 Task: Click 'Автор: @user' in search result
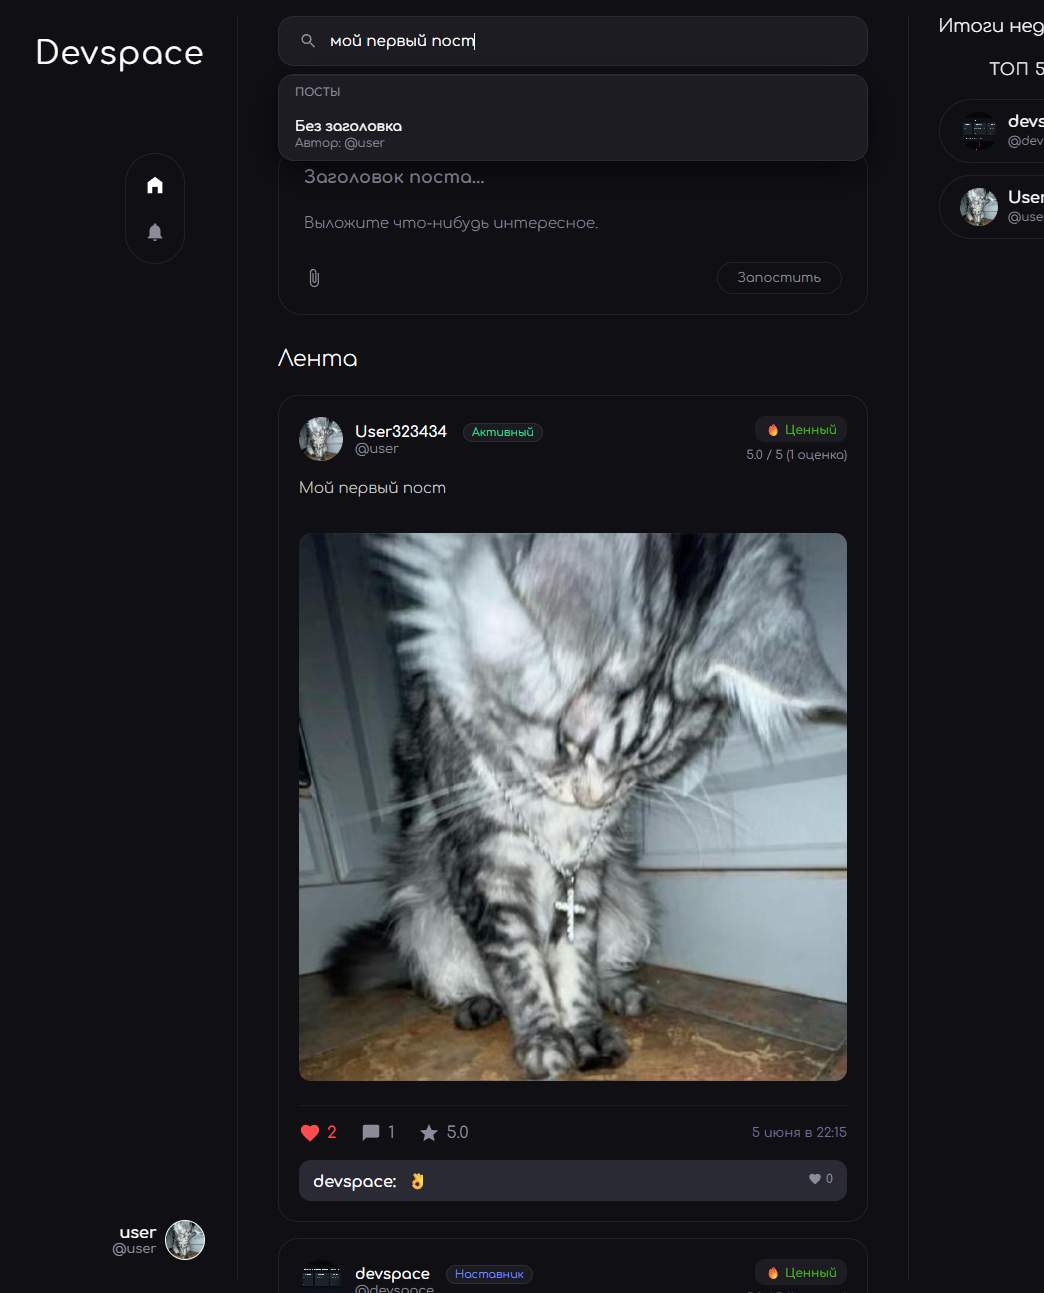pyautogui.click(x=339, y=143)
